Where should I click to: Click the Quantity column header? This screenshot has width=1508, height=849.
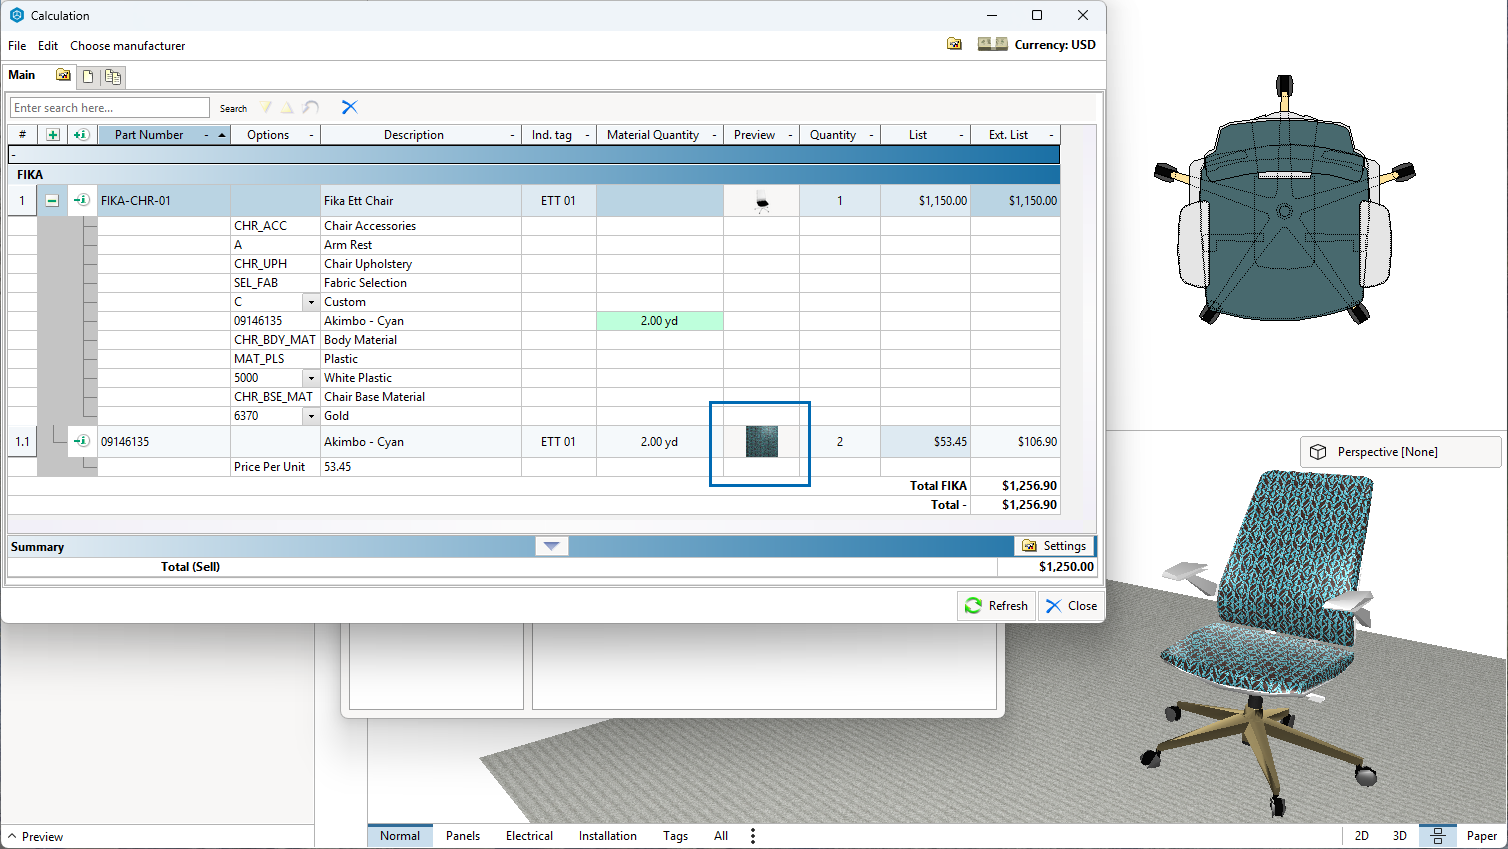coord(840,135)
